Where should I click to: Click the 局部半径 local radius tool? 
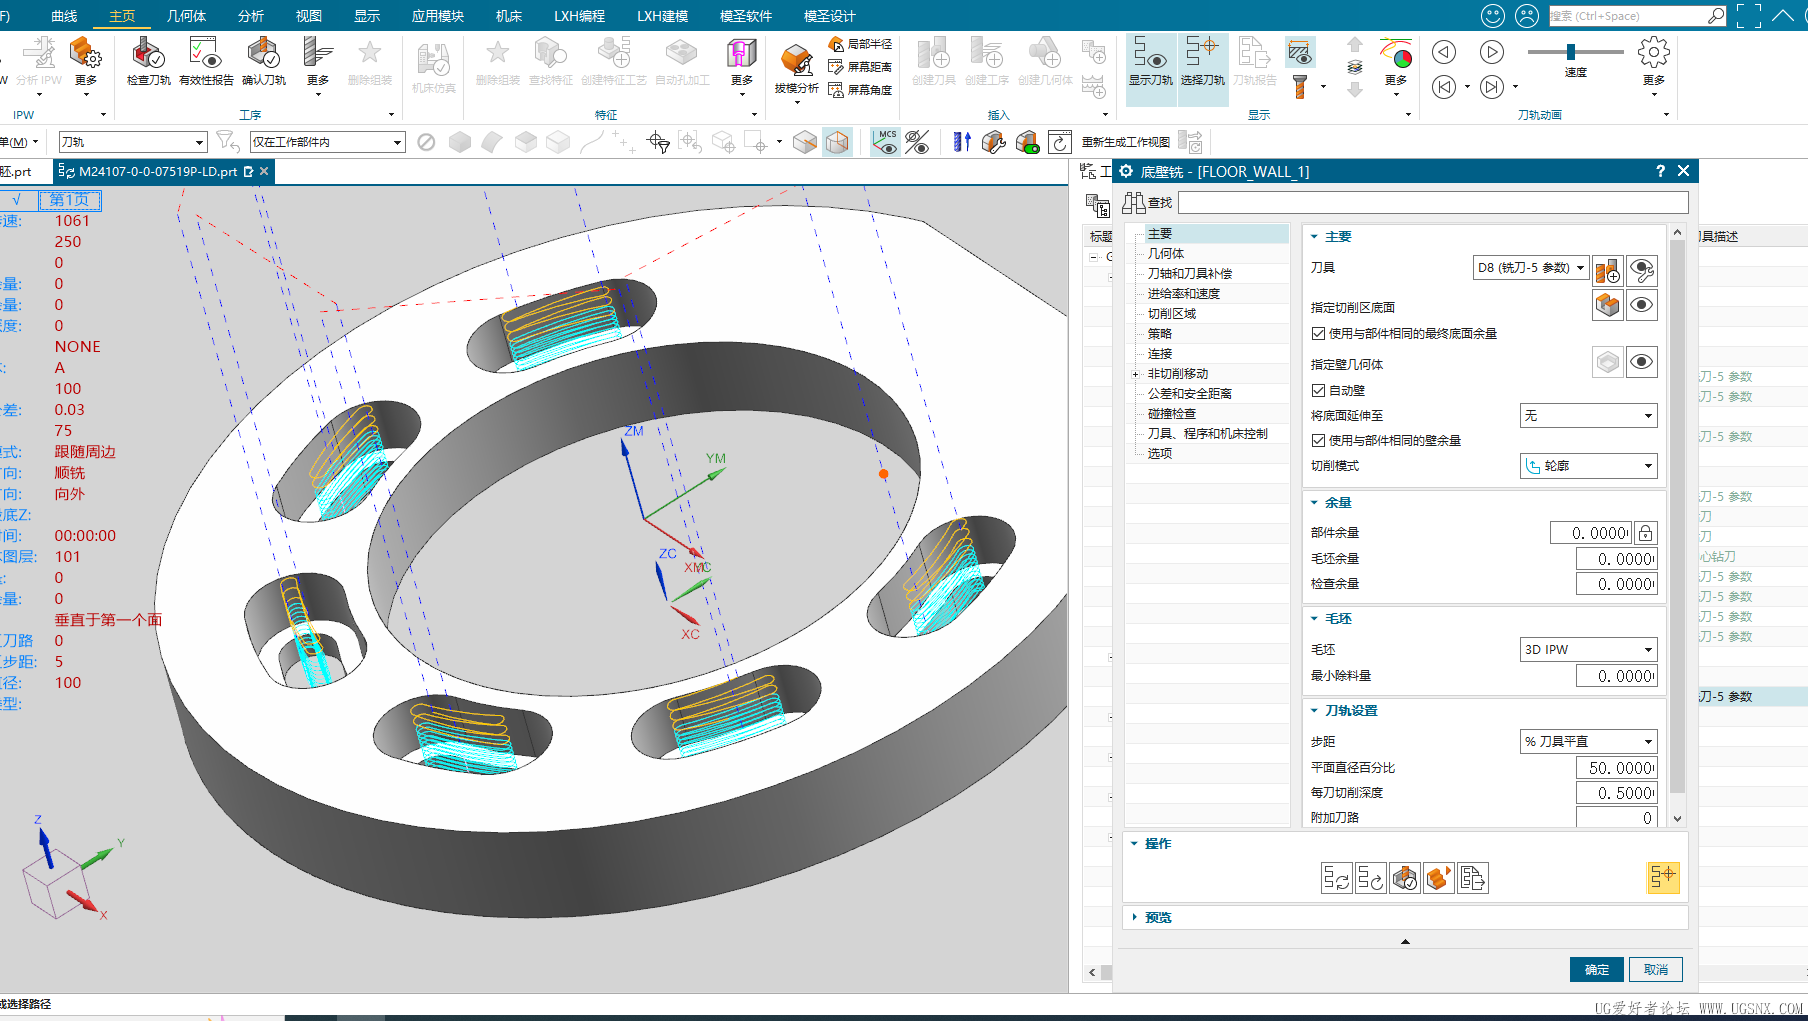click(x=860, y=44)
